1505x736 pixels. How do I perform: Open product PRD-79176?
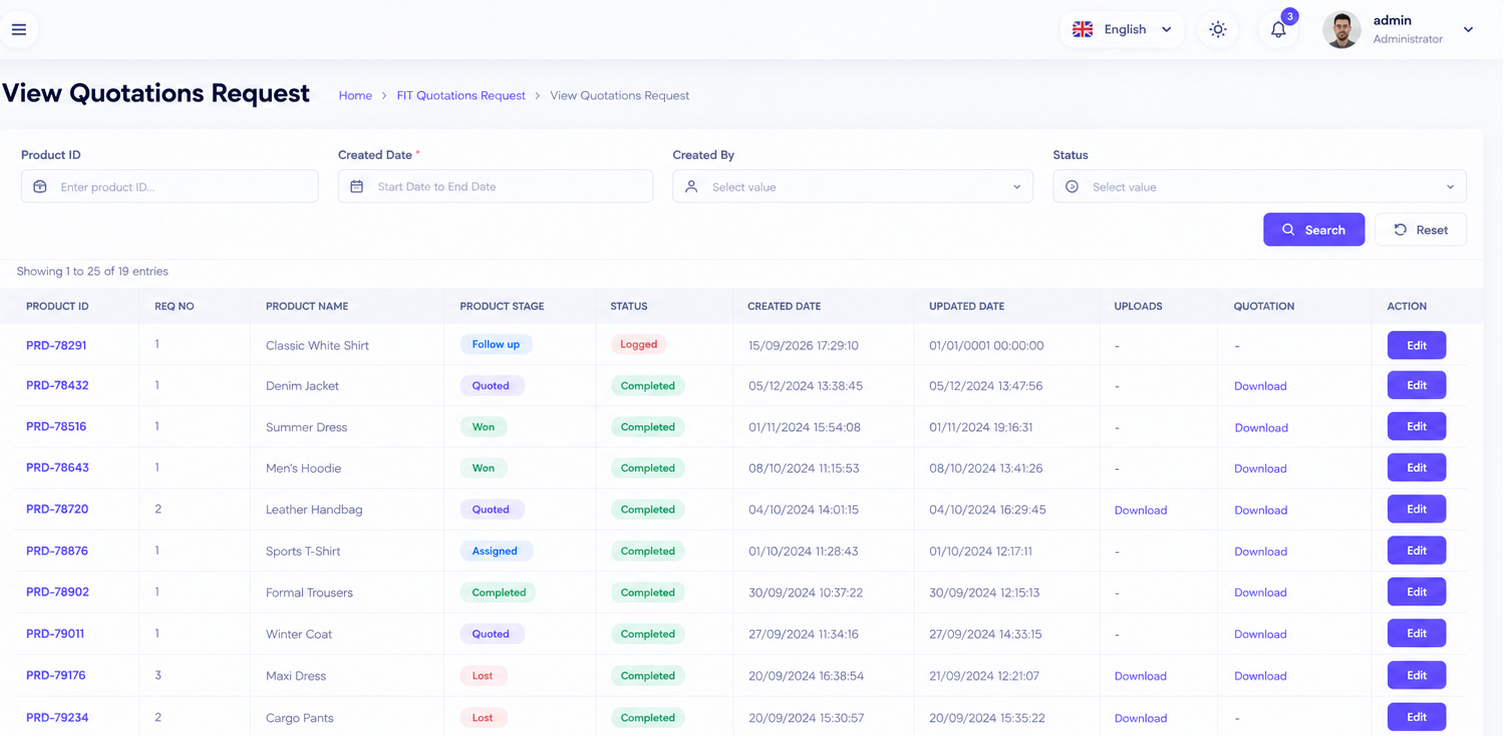[56, 675]
